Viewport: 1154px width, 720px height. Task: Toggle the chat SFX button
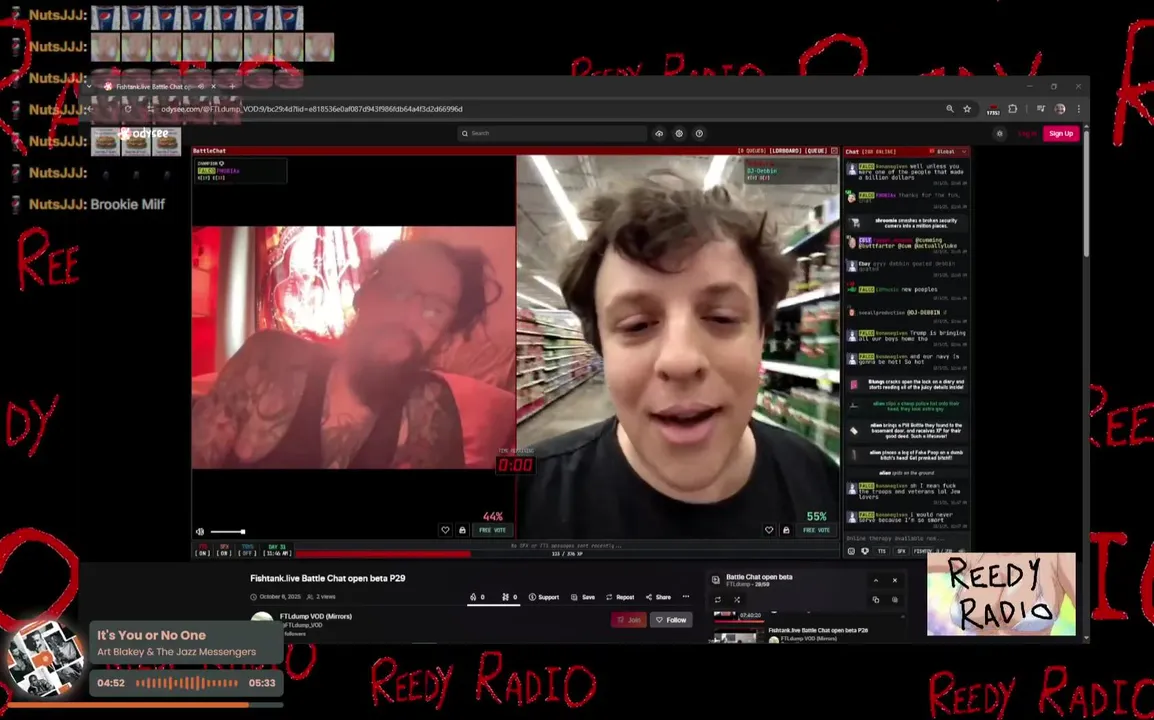pos(901,551)
